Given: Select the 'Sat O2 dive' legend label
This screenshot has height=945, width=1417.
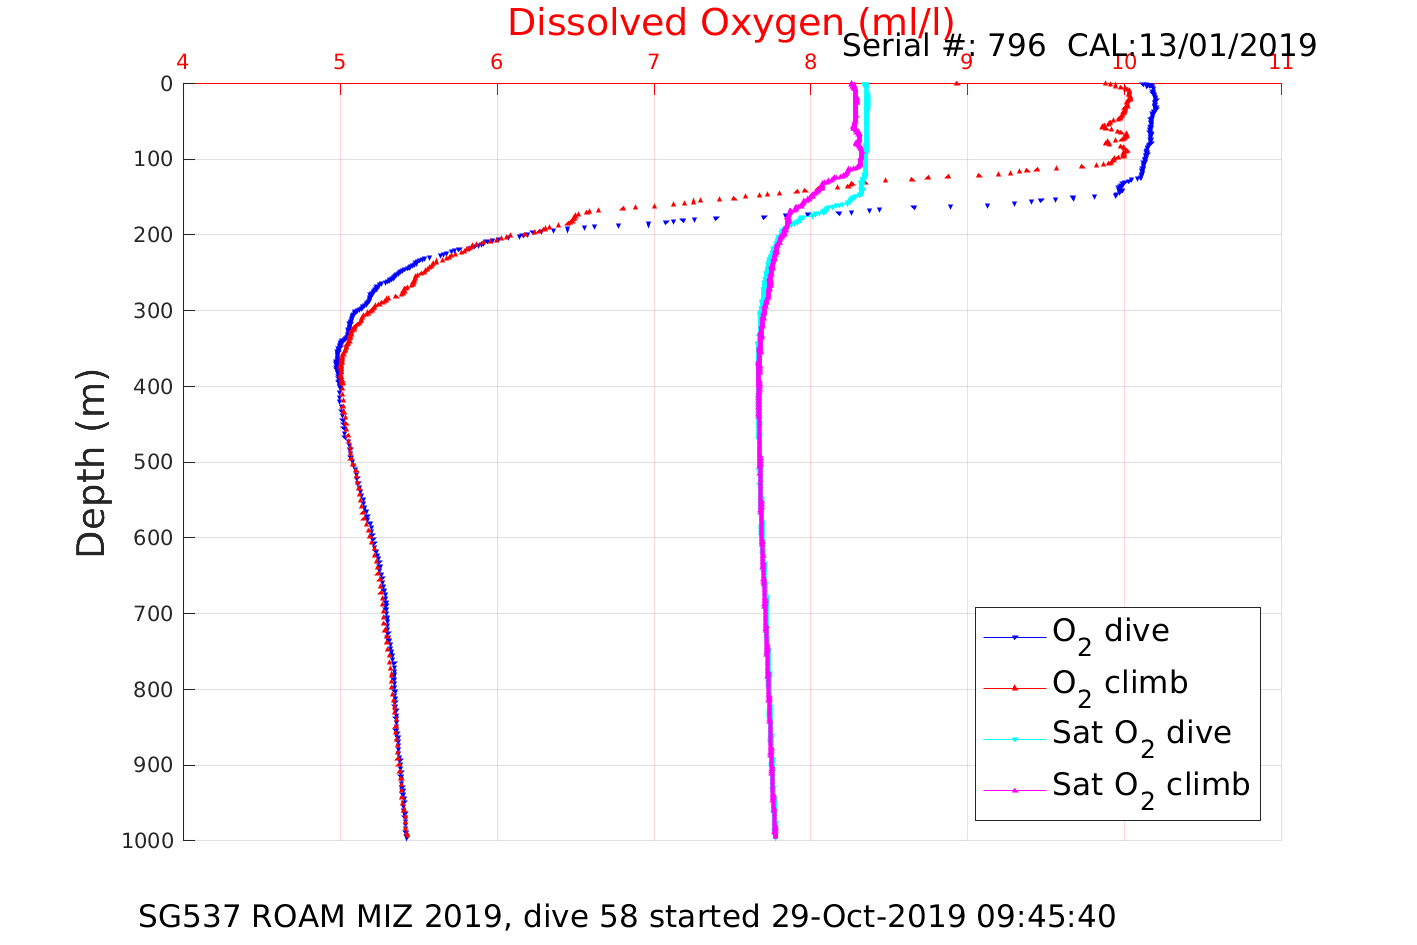Looking at the screenshot, I should pyautogui.click(x=1141, y=735).
